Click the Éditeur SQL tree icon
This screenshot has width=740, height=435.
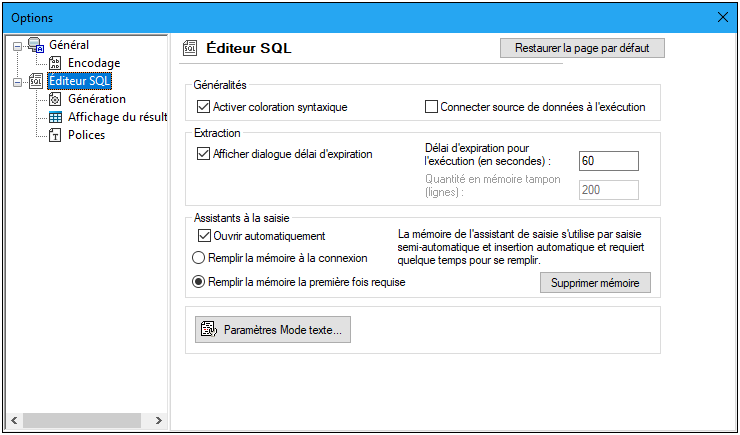36,81
